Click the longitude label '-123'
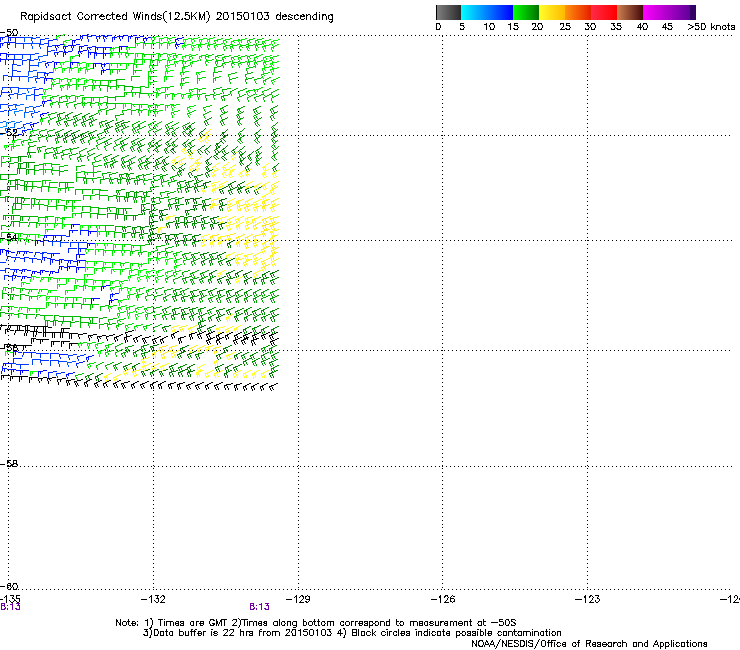Screen dimensions: 740x650 click(587, 599)
